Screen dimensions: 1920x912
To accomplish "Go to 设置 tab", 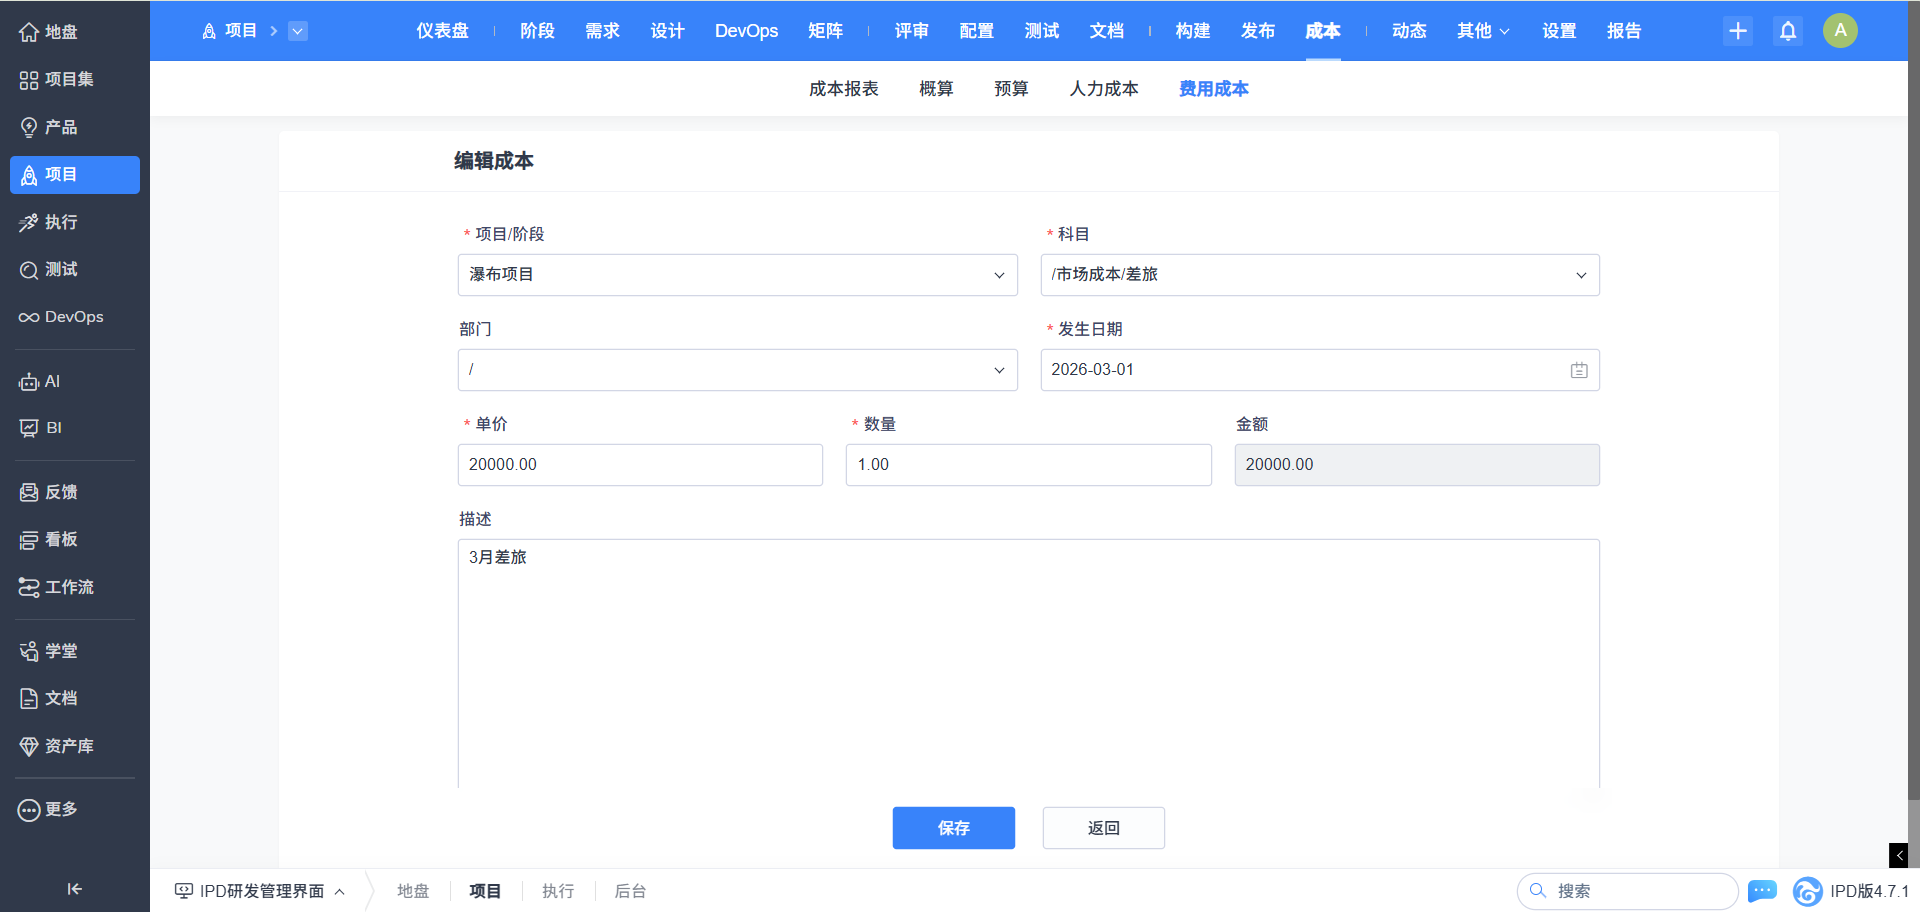I will click(x=1559, y=31).
